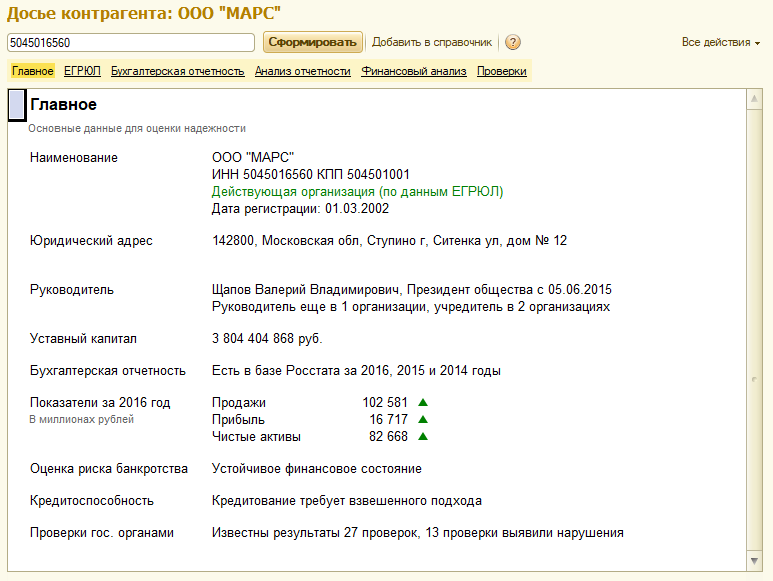The image size is (773, 581).
Task: Click the Продажи row label
Action: point(239,403)
